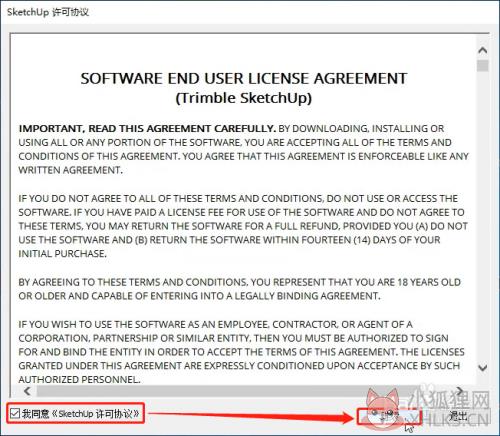Click the horizontal scrollbar right arrow
500x436 pixels.
point(460,391)
